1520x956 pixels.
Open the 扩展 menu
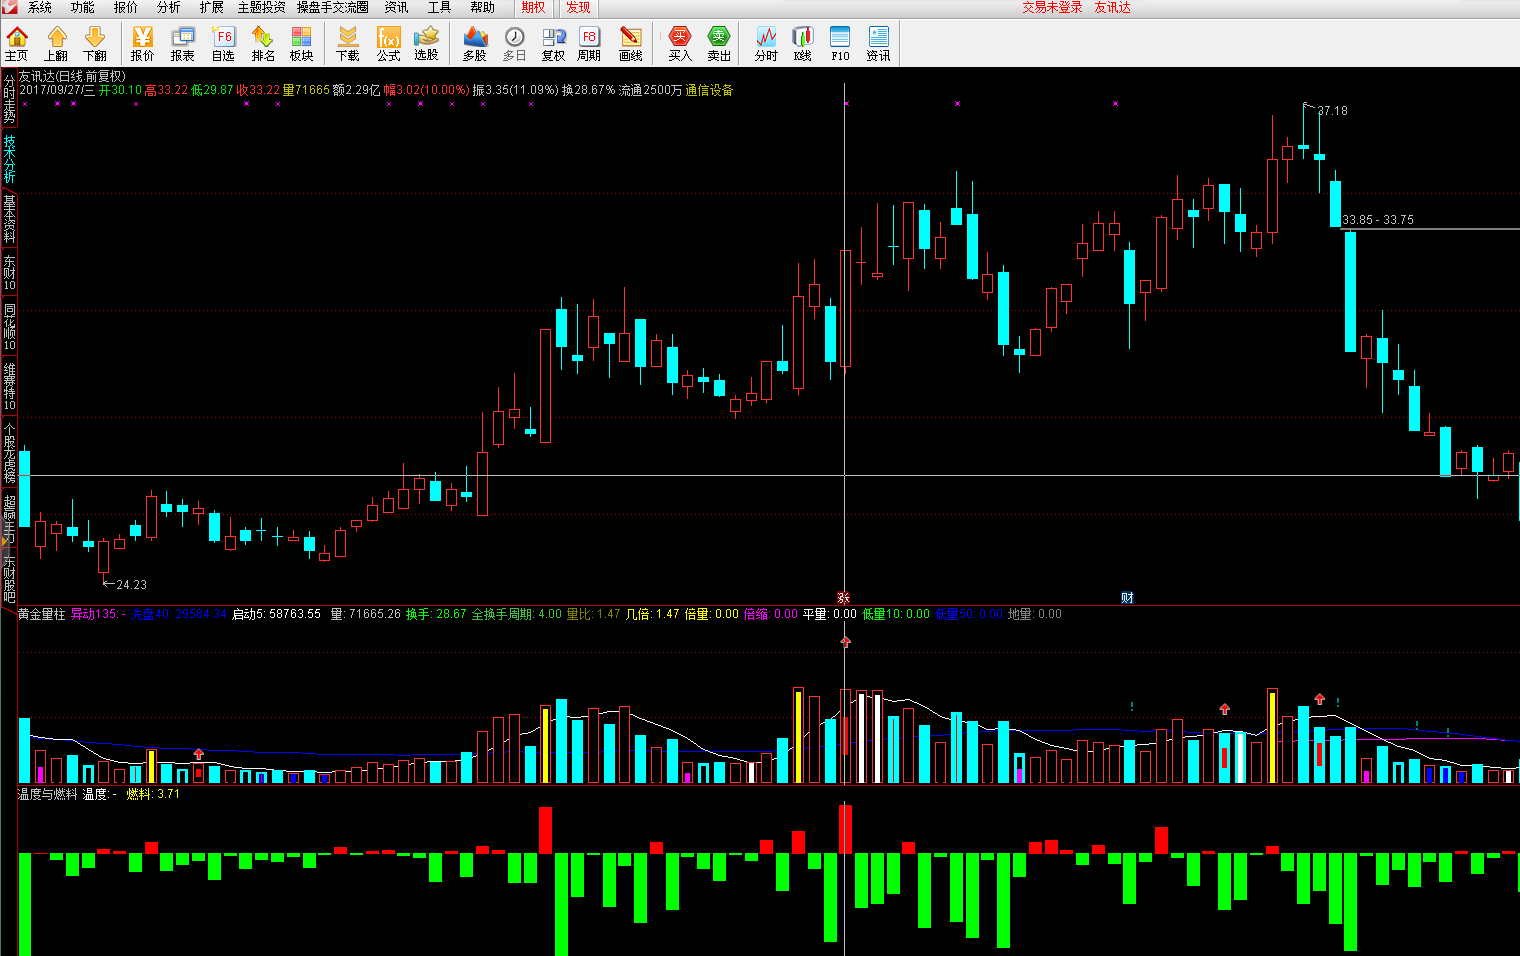[x=211, y=7]
